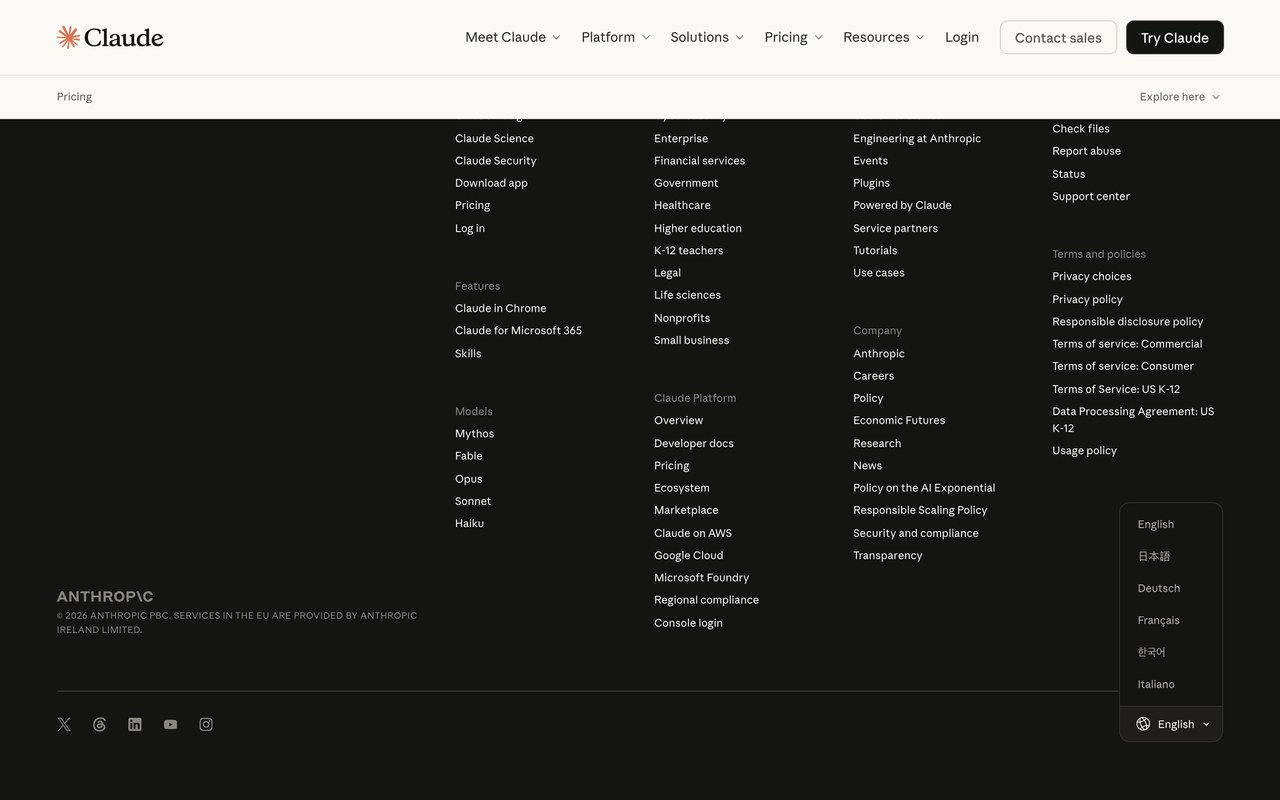Image resolution: width=1280 pixels, height=800 pixels.
Task: Open the Support center link
Action: [x=1091, y=196]
